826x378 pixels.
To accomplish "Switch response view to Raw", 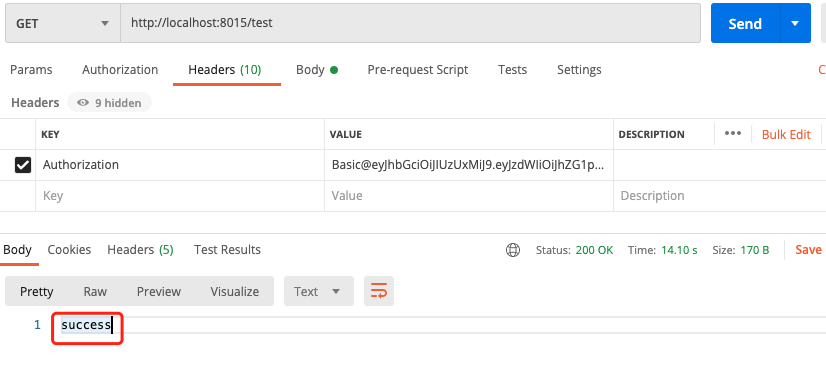I will click(x=95, y=291).
